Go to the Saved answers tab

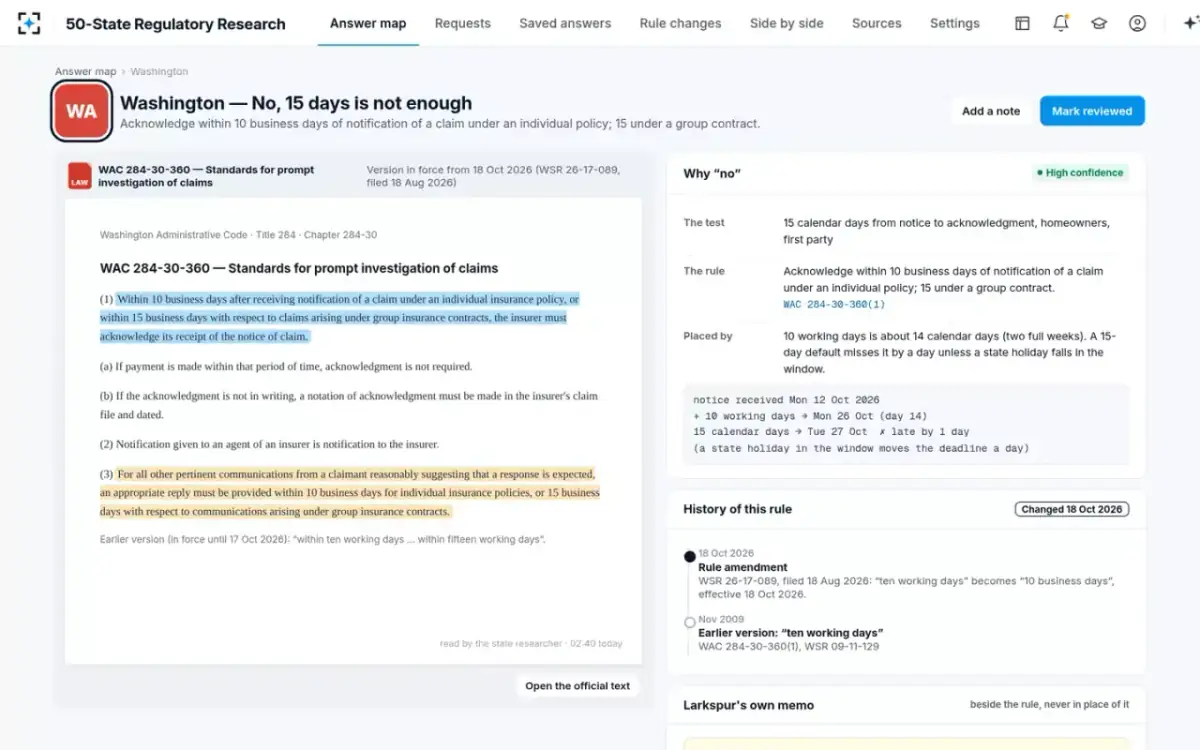[565, 23]
